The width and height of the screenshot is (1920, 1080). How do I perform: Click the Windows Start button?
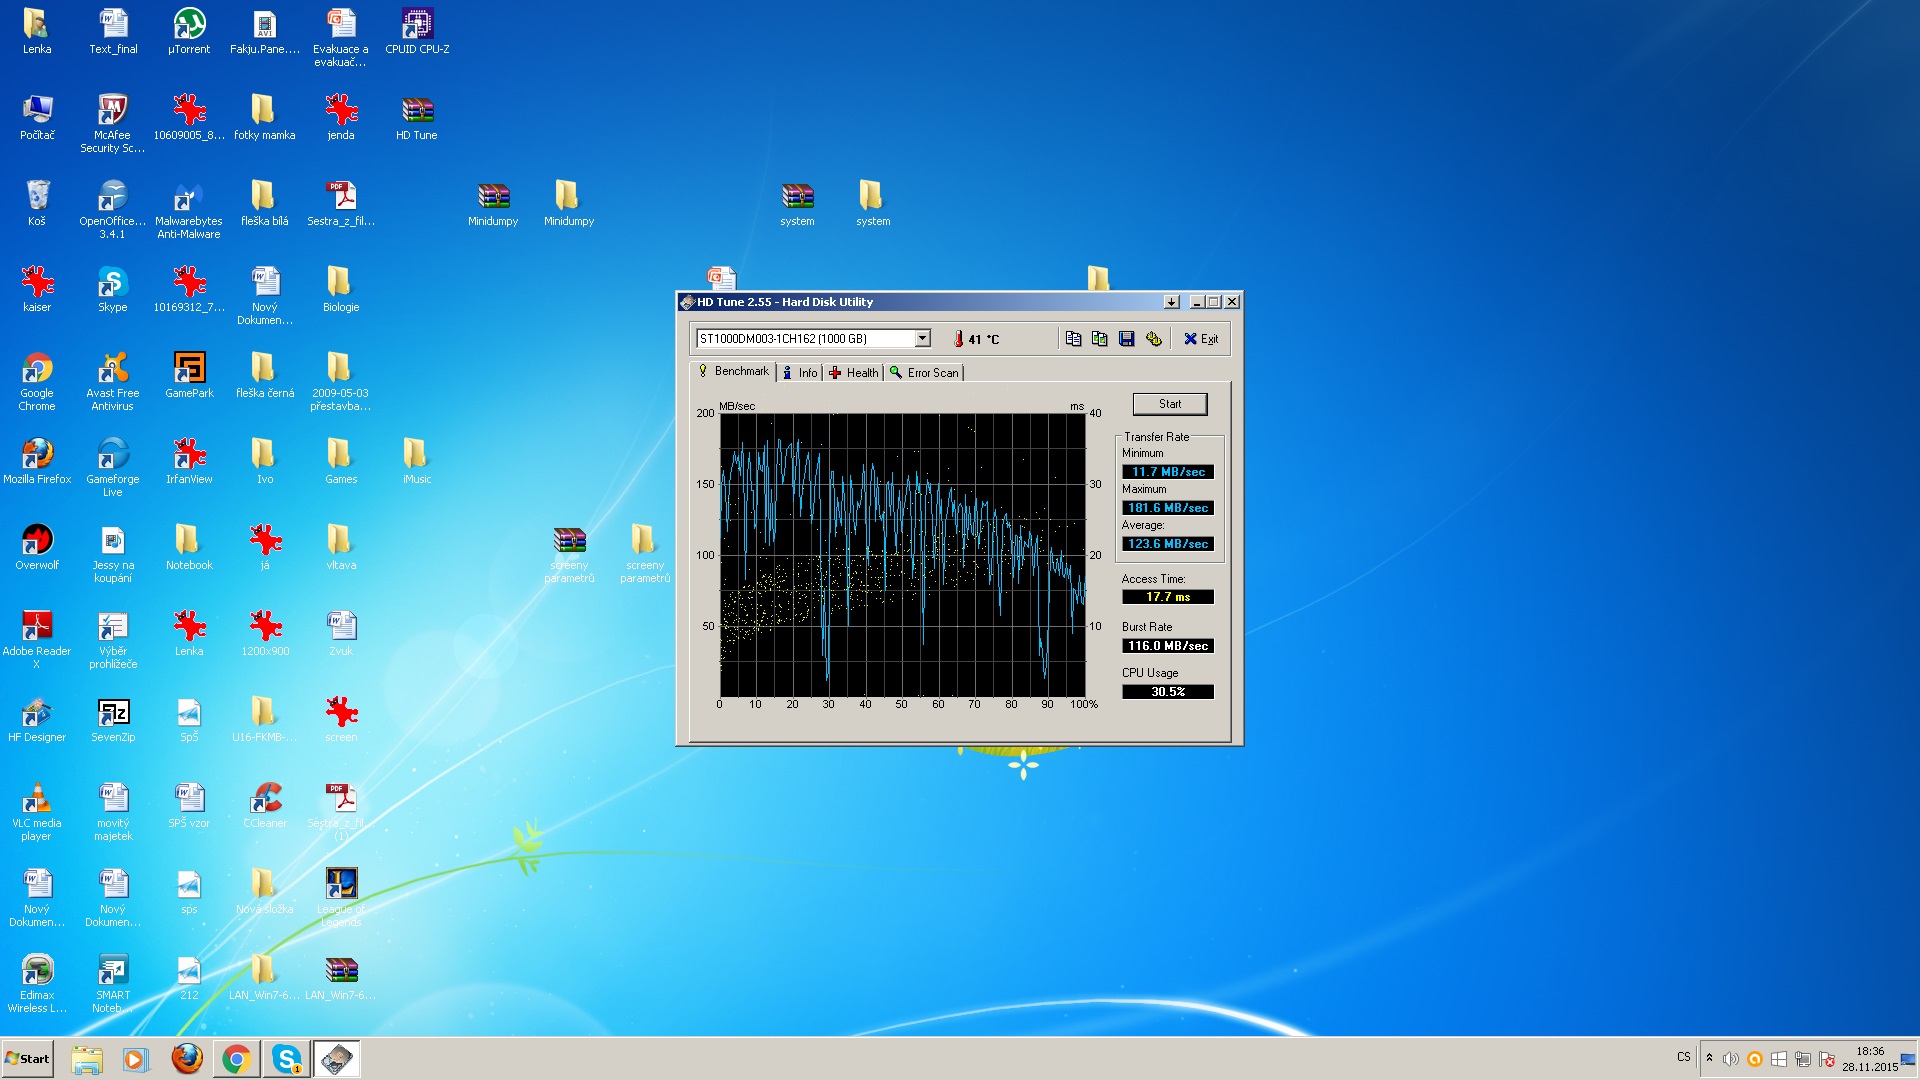27,1059
